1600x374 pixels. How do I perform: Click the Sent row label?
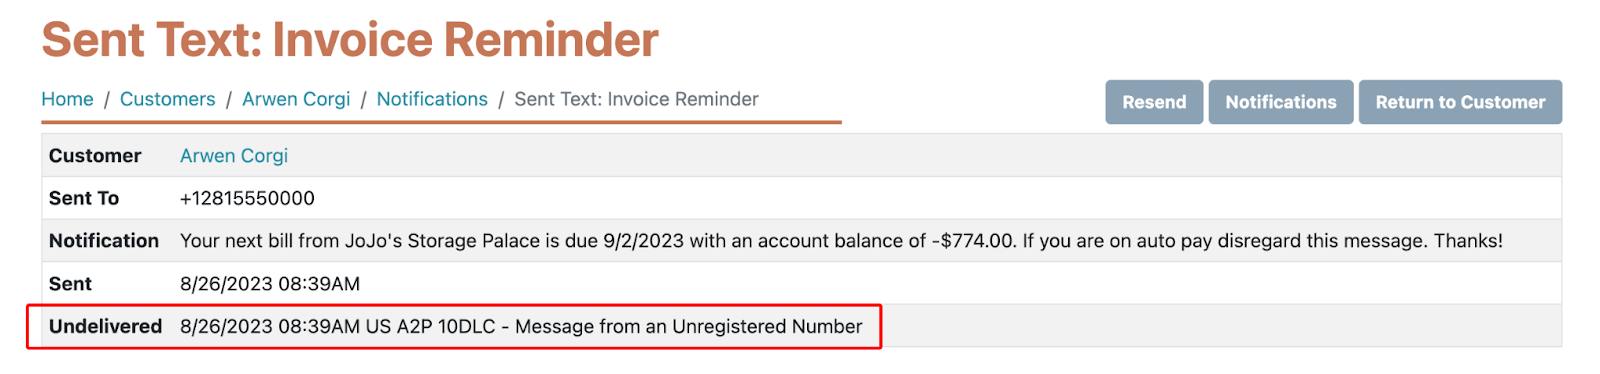(70, 284)
